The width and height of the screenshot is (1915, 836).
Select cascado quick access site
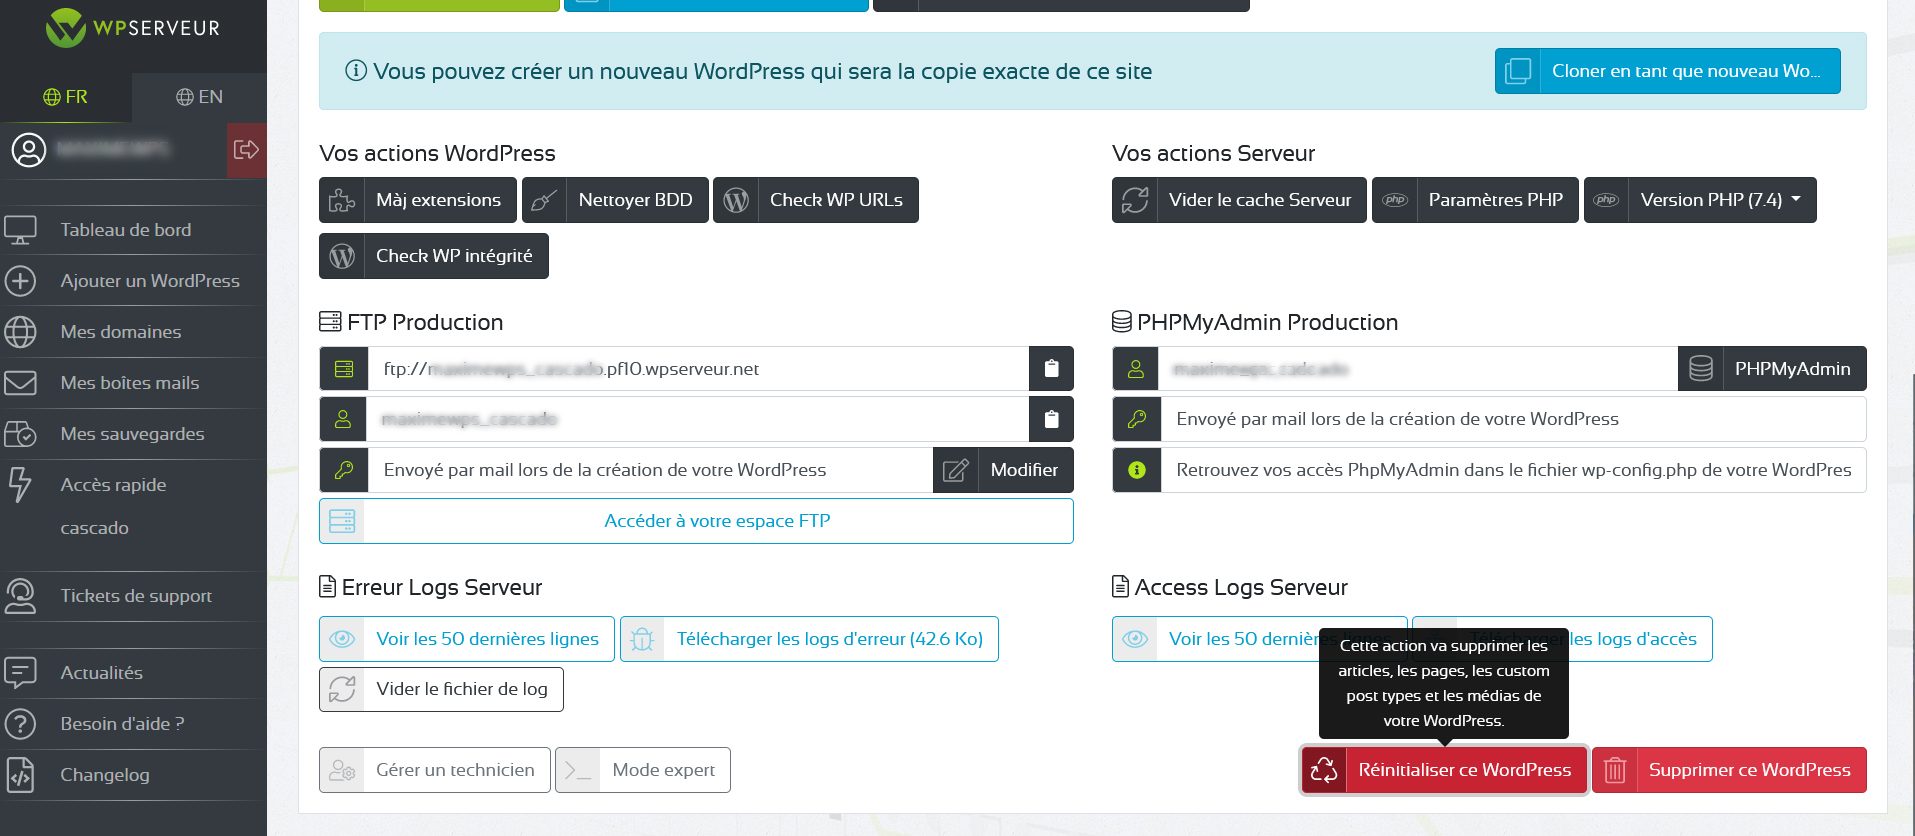[94, 528]
